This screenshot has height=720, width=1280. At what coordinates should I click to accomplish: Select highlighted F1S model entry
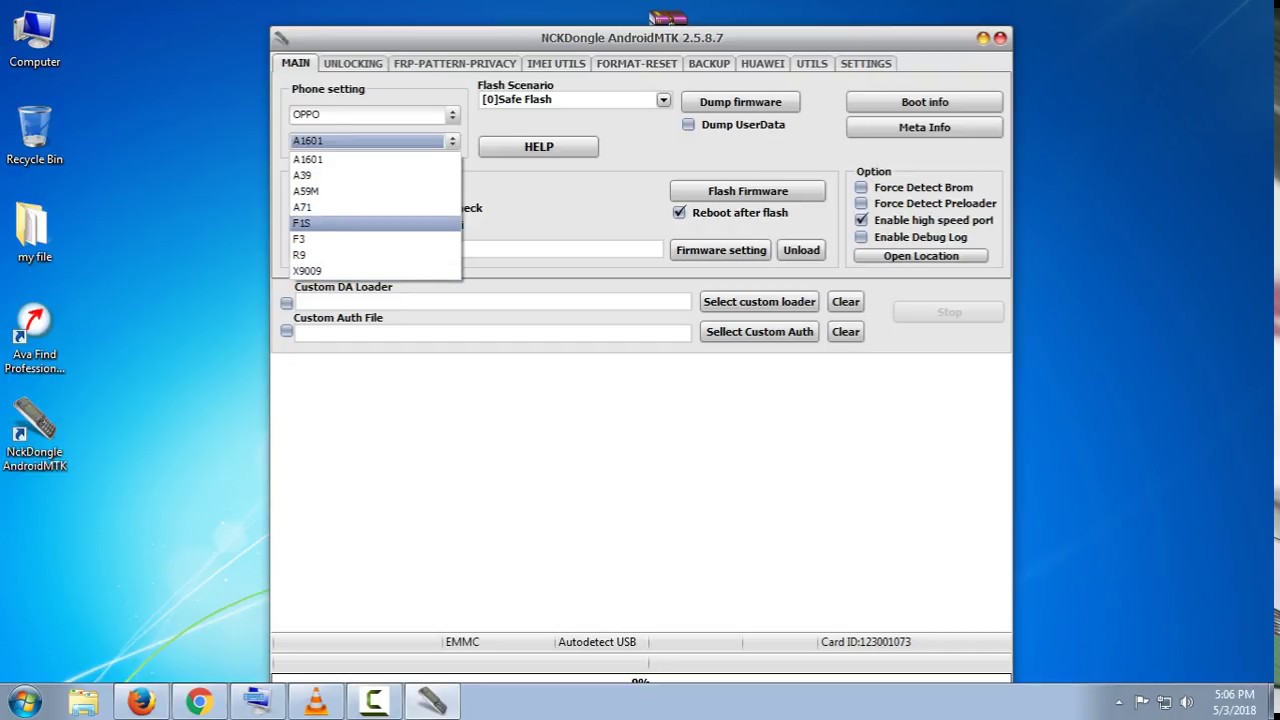coord(376,223)
